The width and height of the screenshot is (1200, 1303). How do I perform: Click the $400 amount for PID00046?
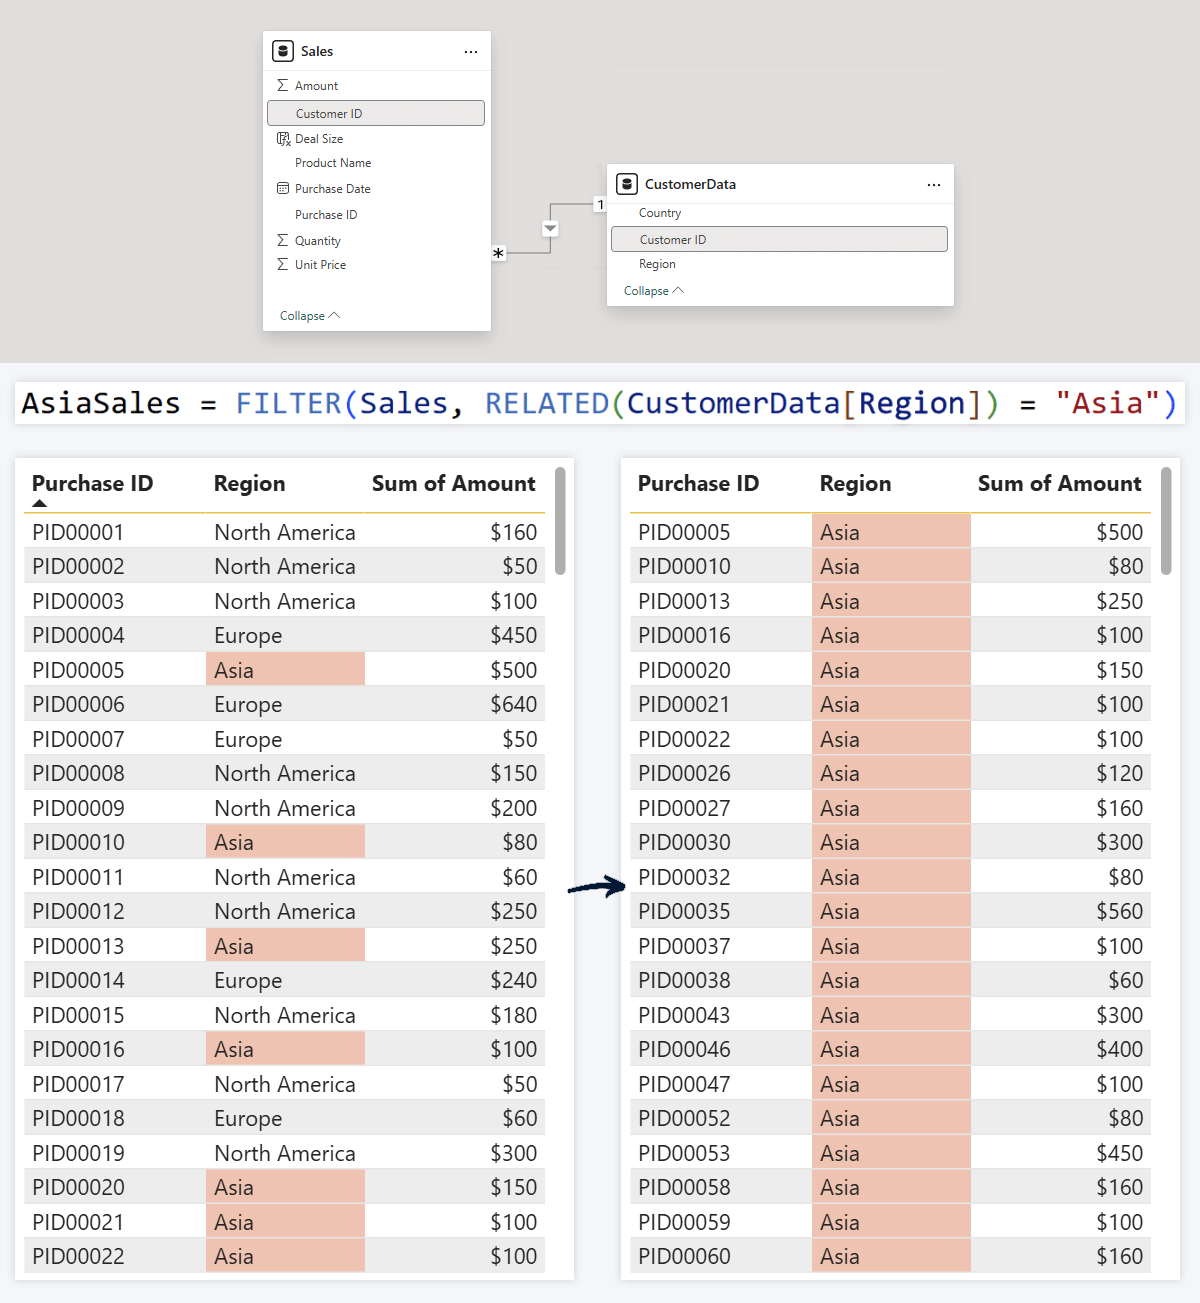click(1119, 1049)
